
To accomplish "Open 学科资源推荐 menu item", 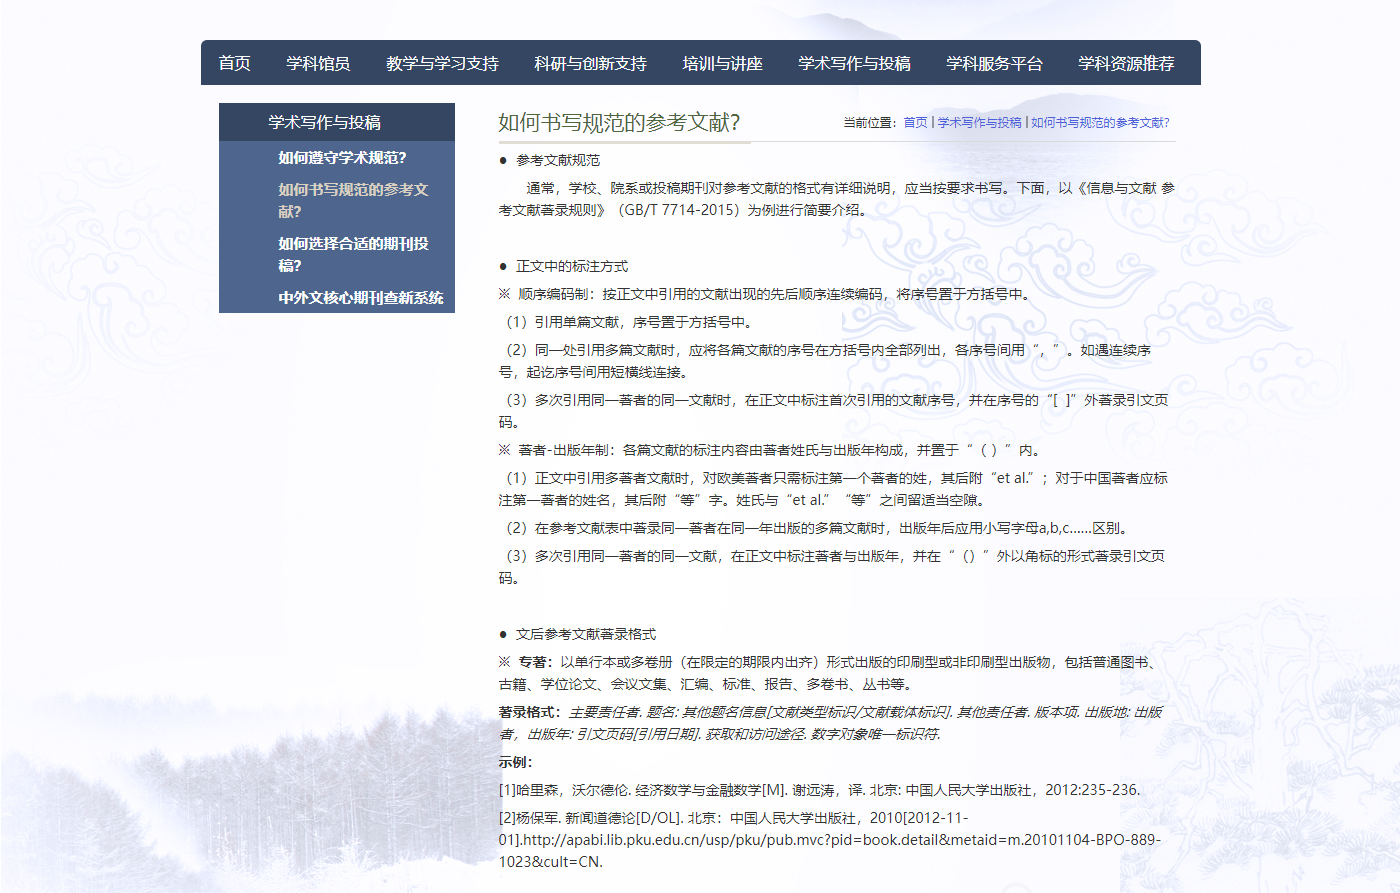I will pyautogui.click(x=1126, y=63).
